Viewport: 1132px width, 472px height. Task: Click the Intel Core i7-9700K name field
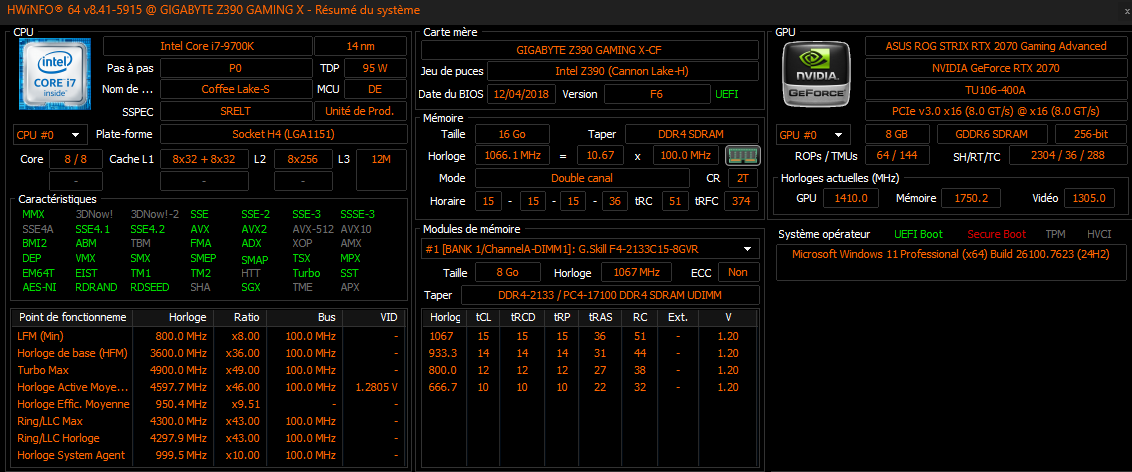tap(207, 46)
